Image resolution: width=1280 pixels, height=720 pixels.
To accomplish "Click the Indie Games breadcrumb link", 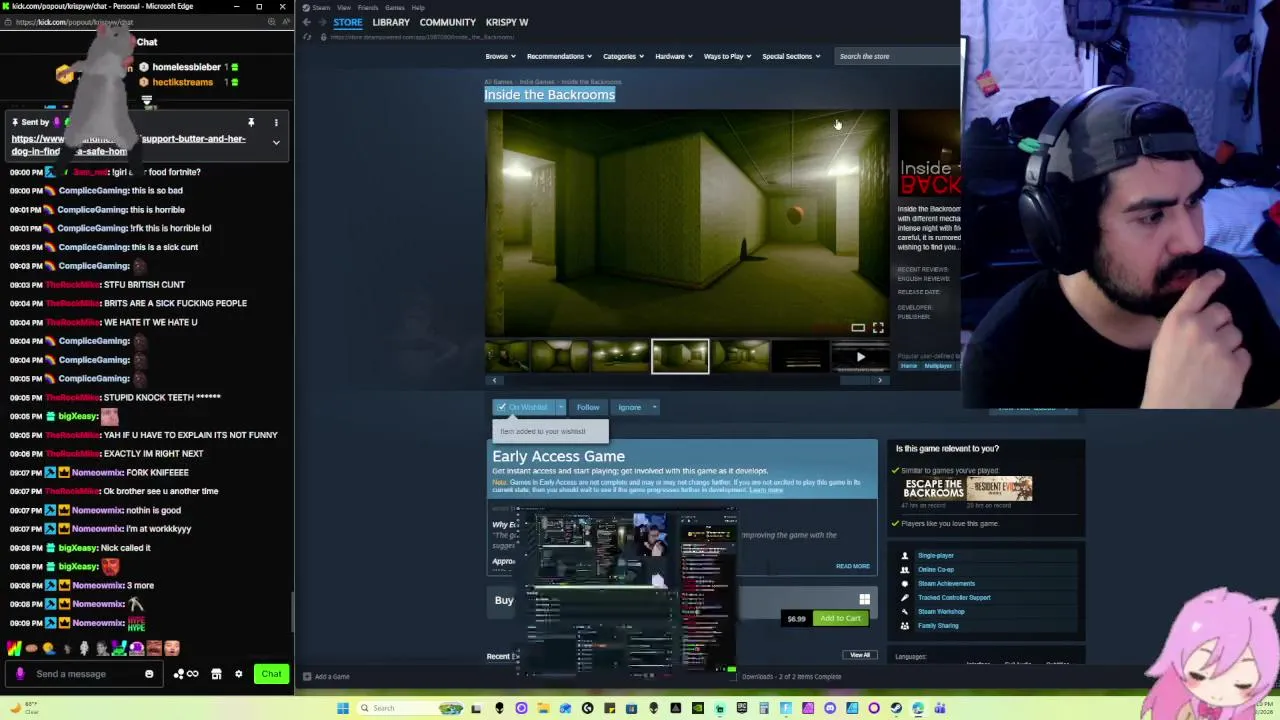I will (x=537, y=82).
